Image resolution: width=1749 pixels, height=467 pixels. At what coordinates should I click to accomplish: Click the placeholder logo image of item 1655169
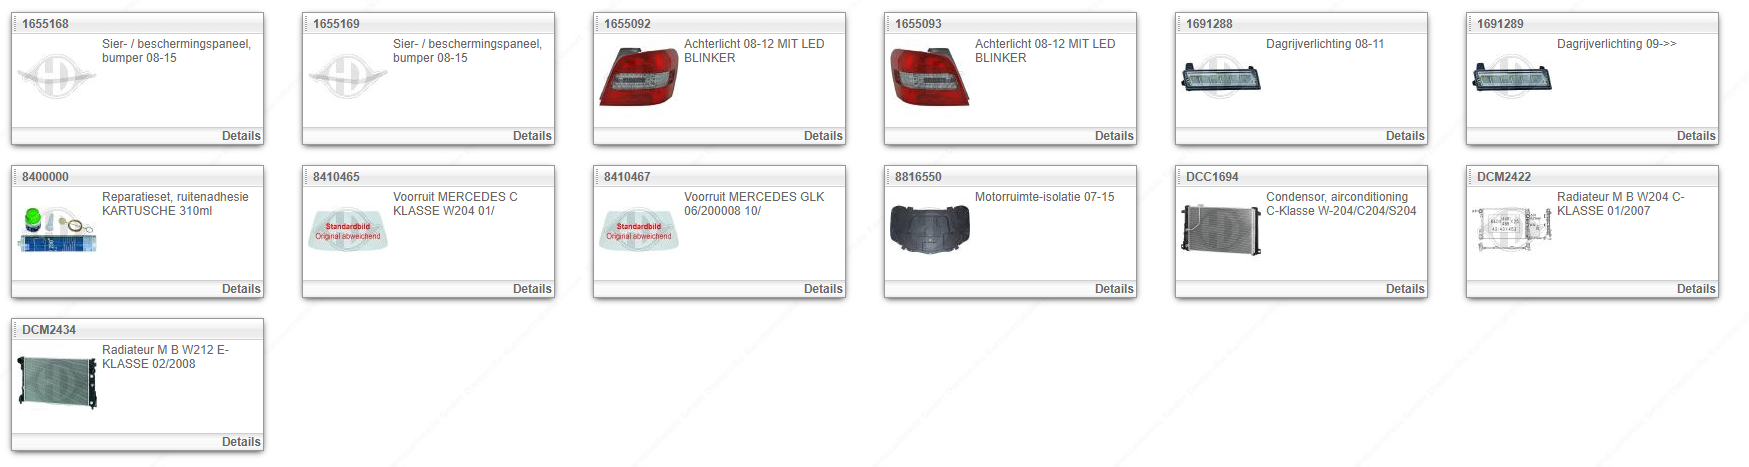(348, 77)
